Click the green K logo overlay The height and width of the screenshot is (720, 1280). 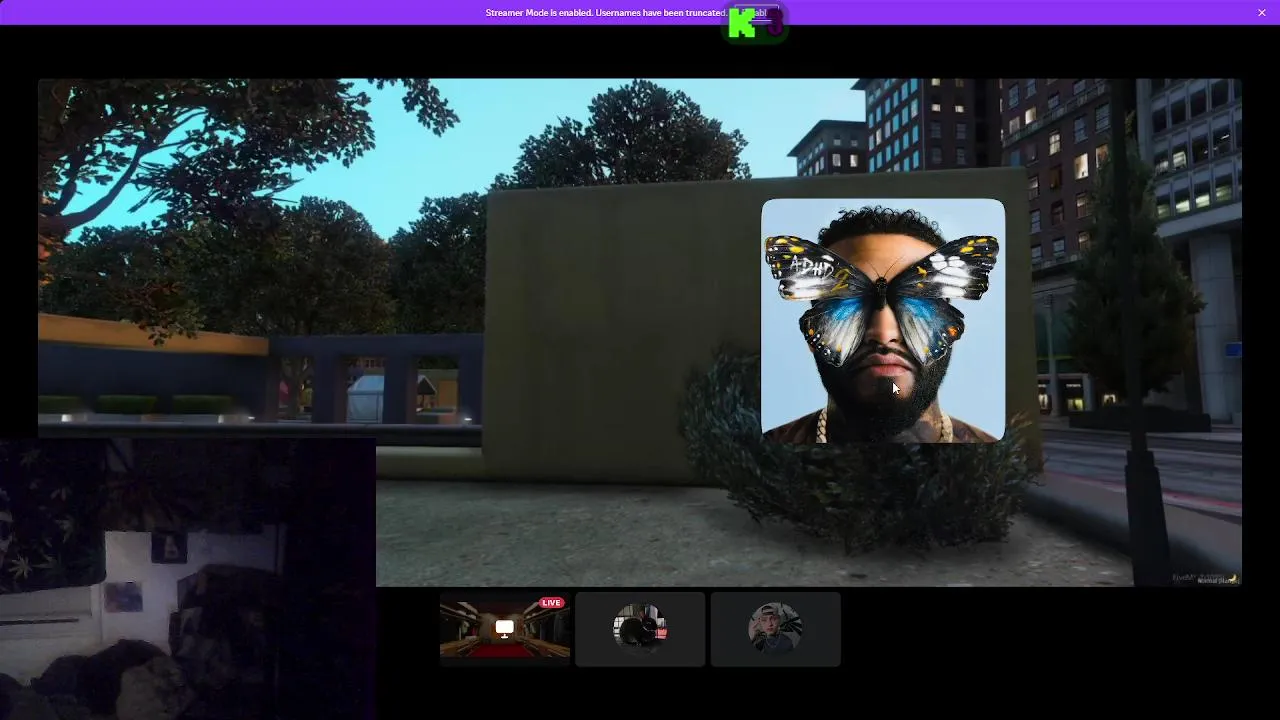(x=743, y=24)
